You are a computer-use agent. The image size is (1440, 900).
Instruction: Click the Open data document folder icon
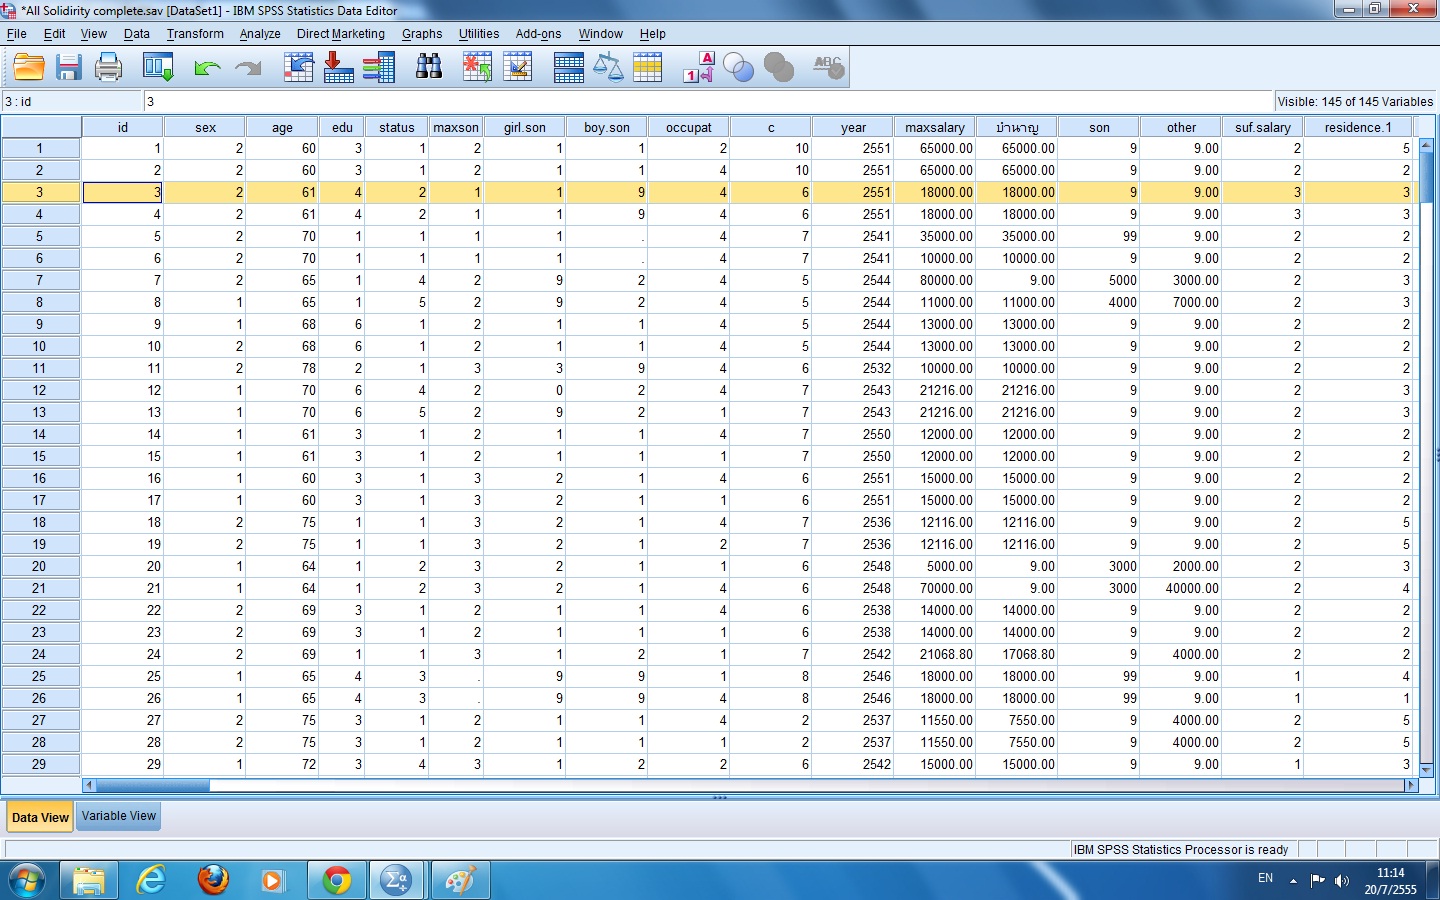tap(29, 67)
